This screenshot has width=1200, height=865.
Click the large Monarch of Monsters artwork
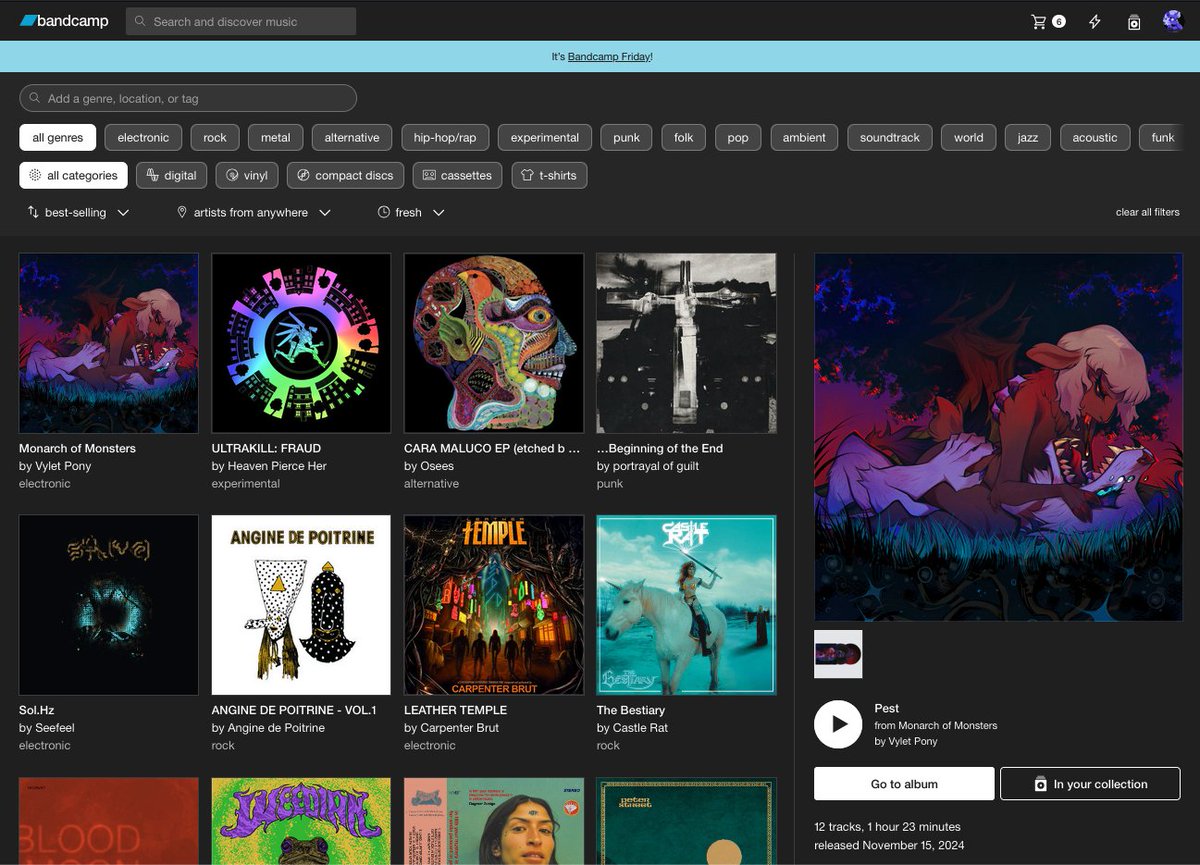point(998,437)
